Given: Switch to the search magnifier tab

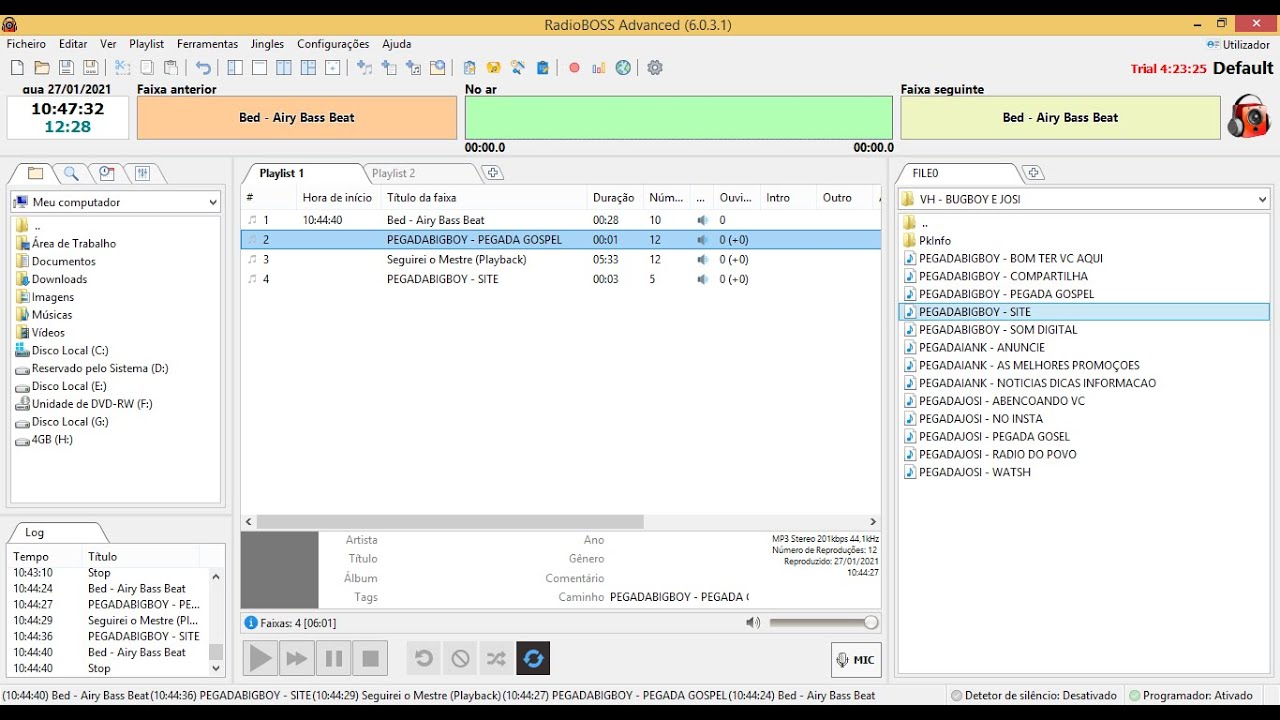Looking at the screenshot, I should point(71,173).
